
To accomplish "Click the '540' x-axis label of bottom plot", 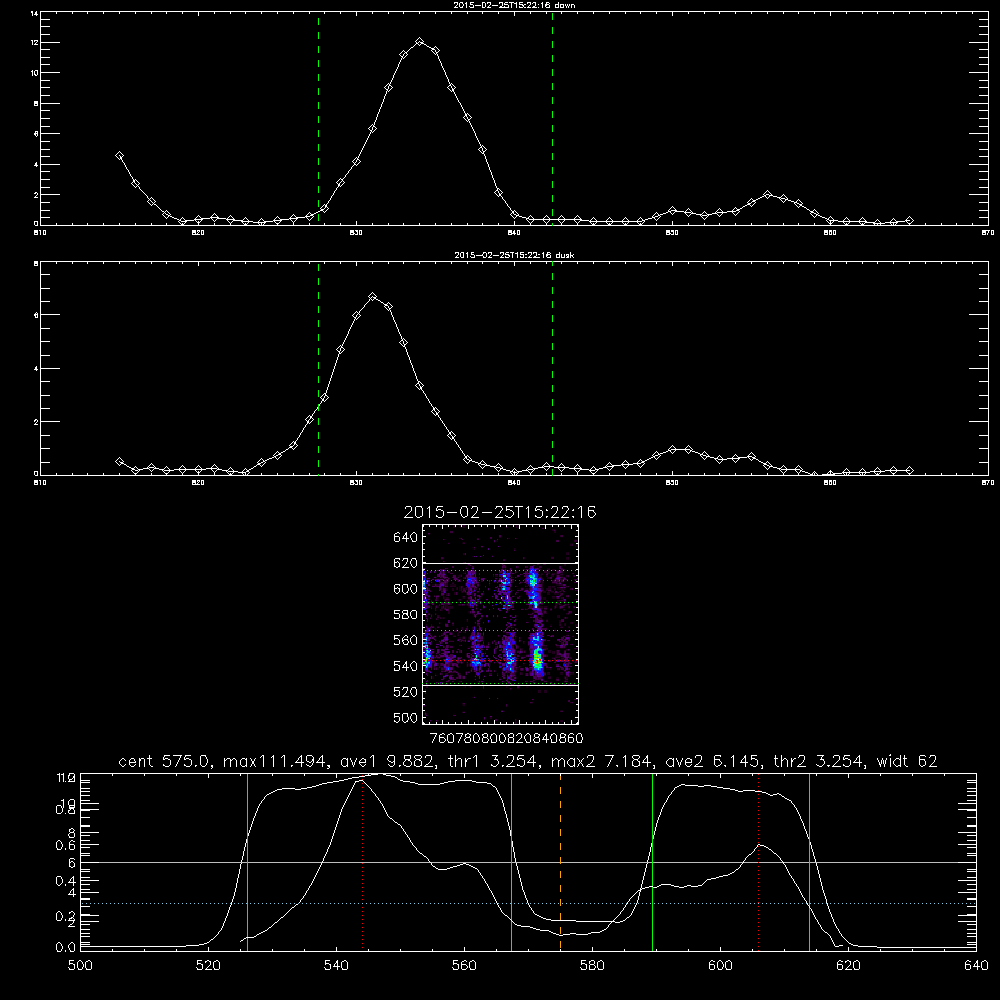I will pyautogui.click(x=336, y=966).
